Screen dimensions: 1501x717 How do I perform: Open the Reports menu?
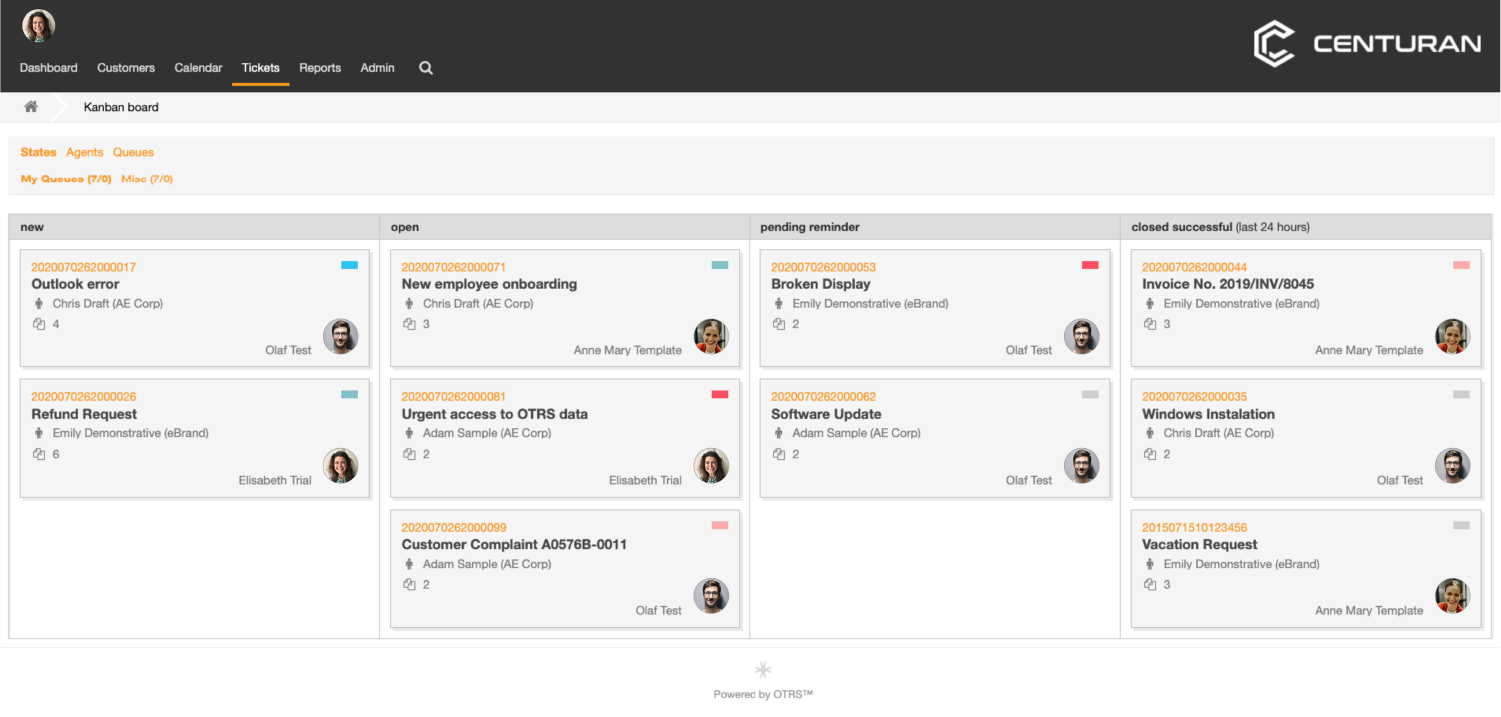click(x=320, y=68)
